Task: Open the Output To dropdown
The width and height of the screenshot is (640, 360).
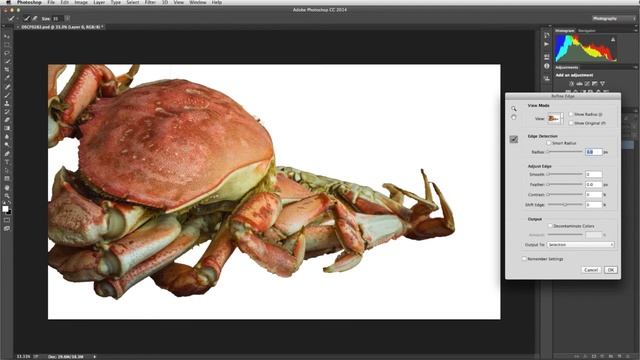Action: click(x=580, y=244)
